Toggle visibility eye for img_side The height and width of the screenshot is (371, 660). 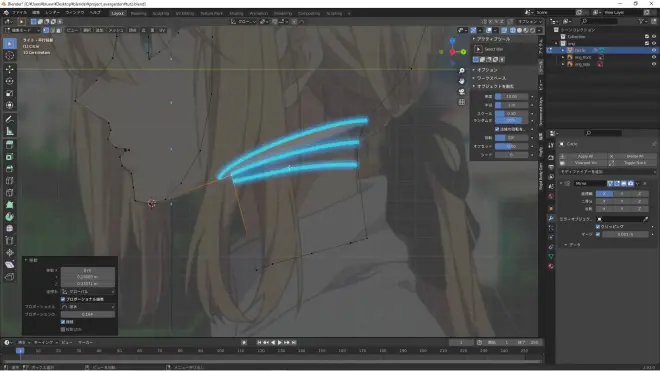click(x=654, y=64)
